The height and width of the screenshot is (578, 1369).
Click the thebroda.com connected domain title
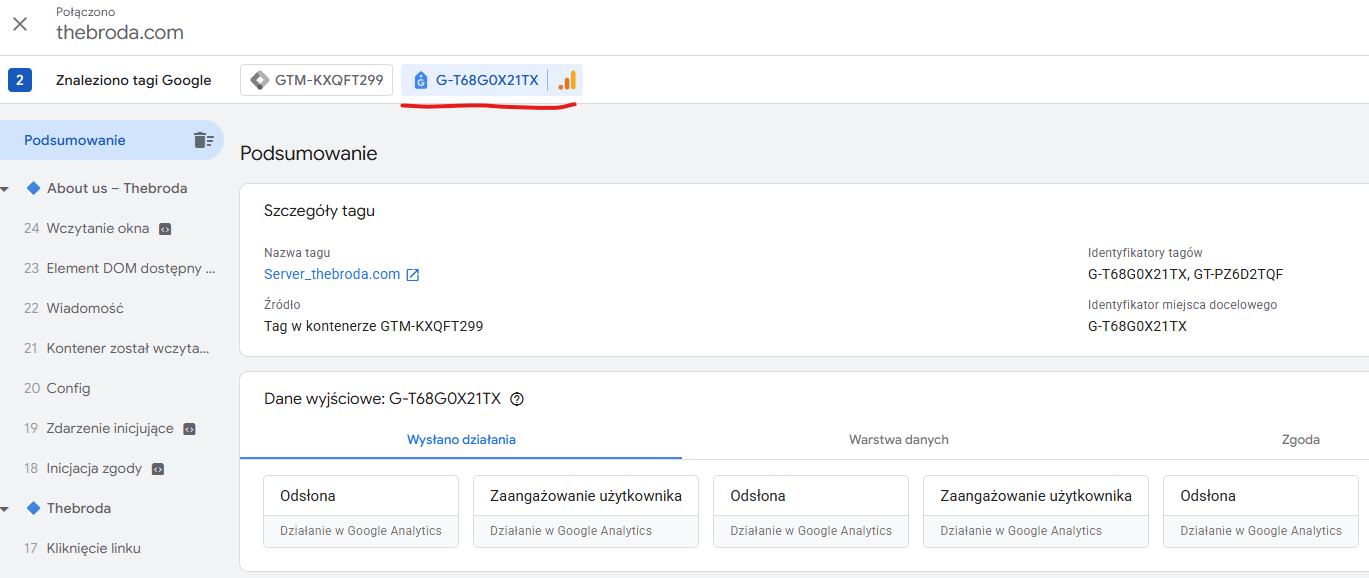point(120,32)
